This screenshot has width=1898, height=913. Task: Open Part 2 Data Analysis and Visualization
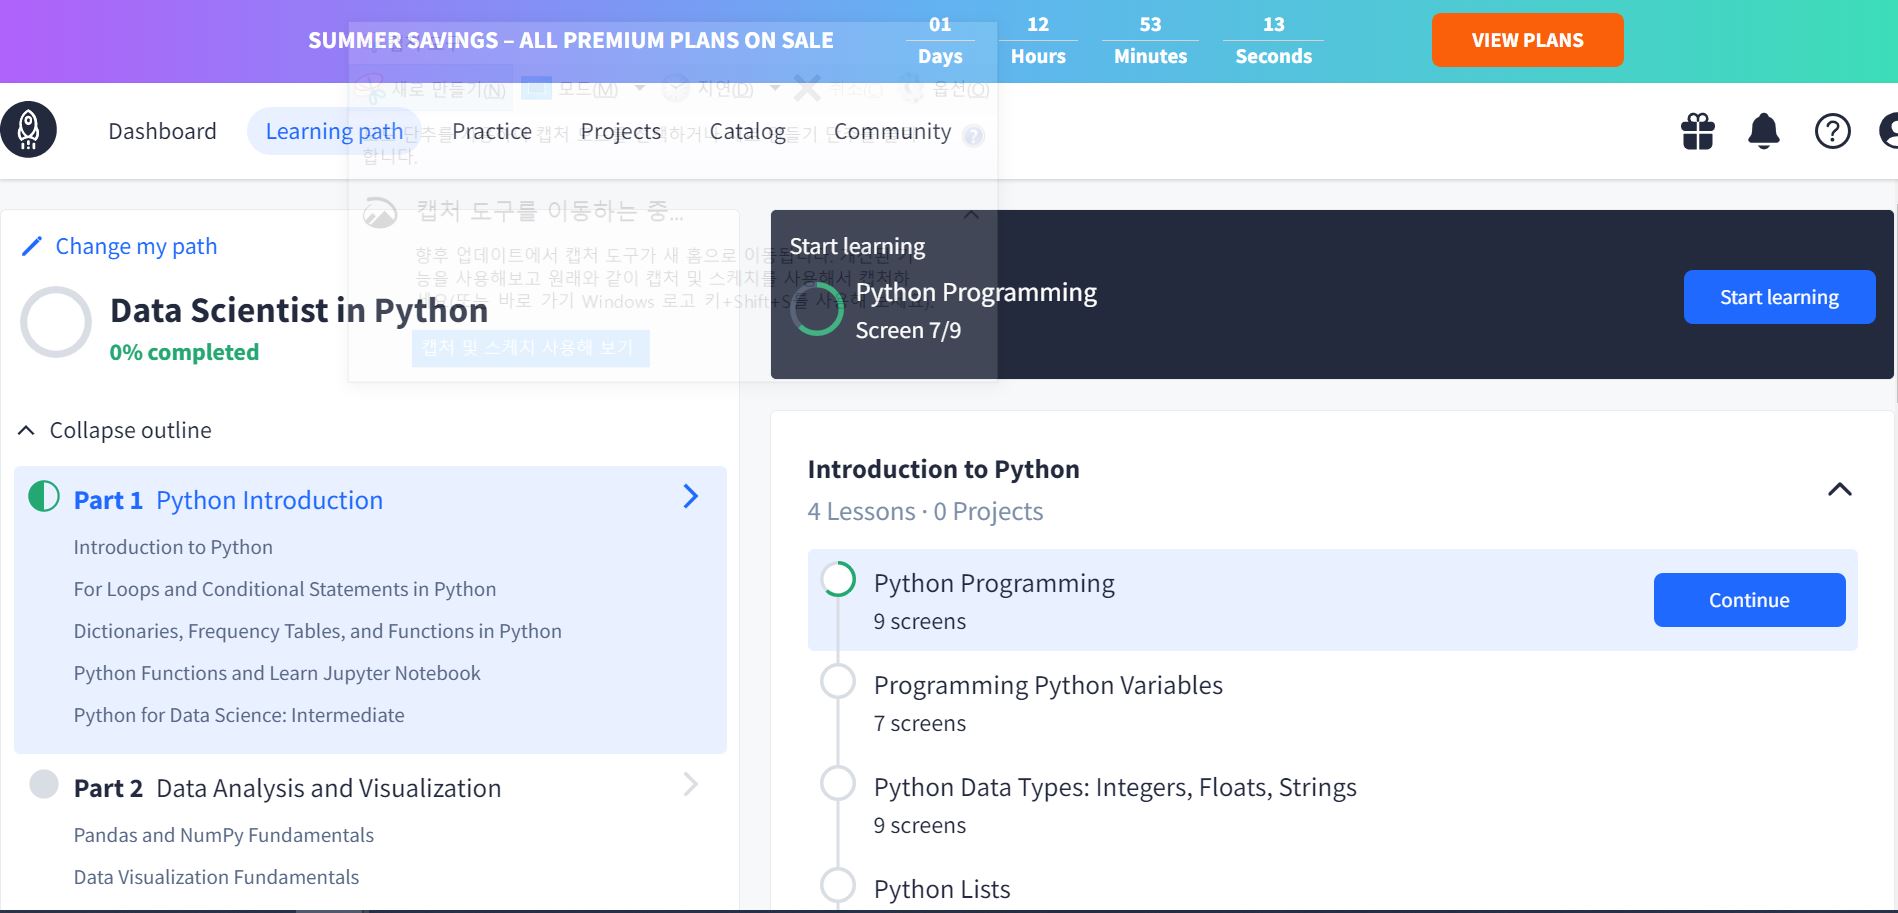tap(287, 788)
